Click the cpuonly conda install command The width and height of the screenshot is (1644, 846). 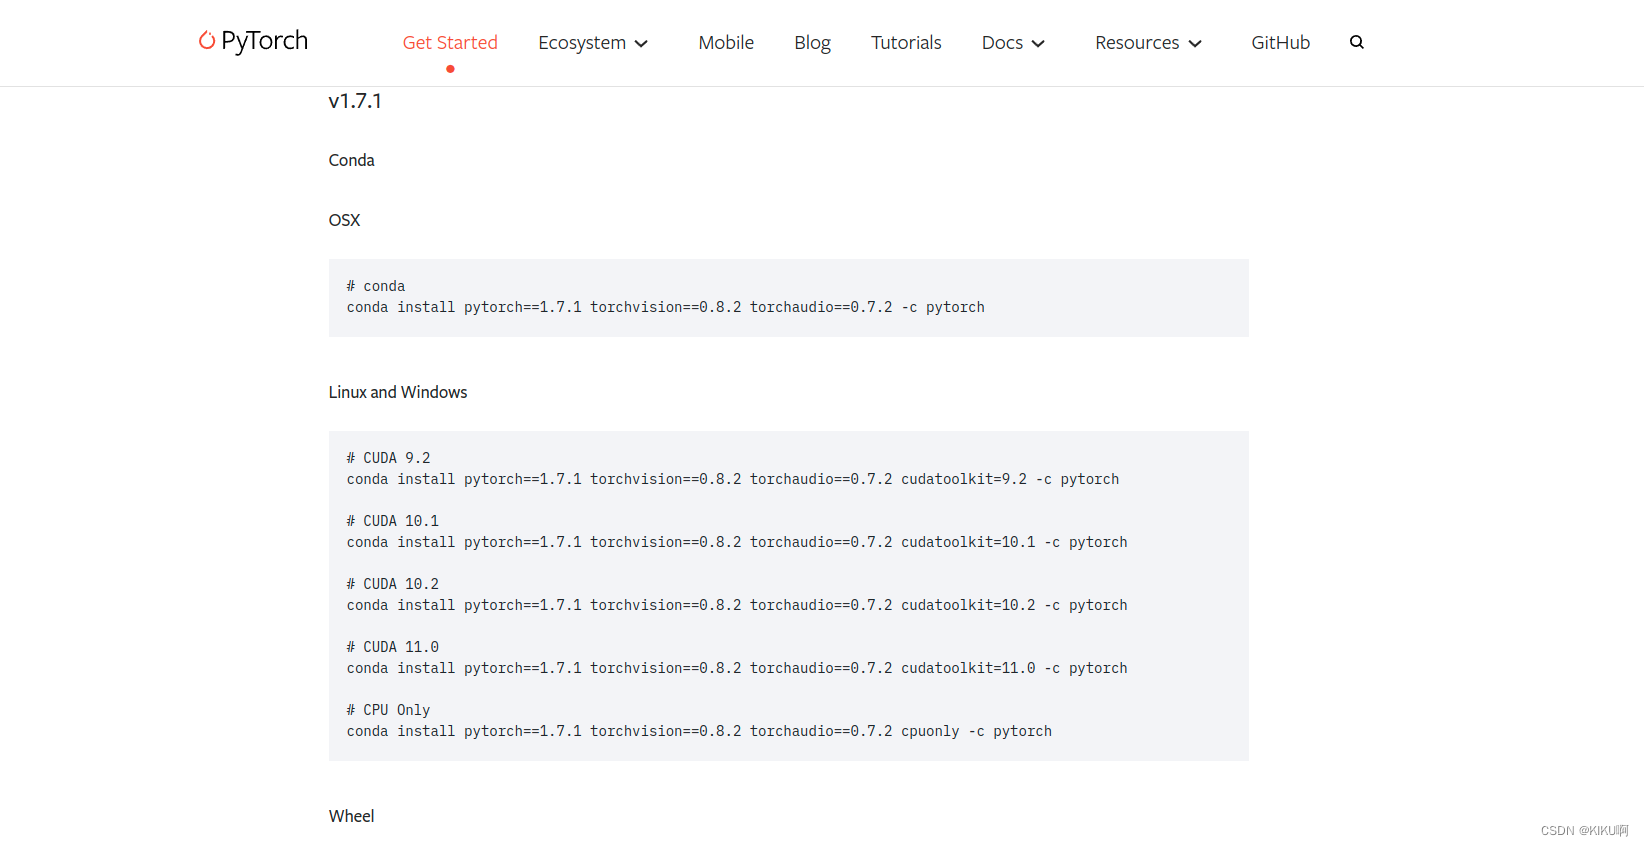tap(699, 731)
